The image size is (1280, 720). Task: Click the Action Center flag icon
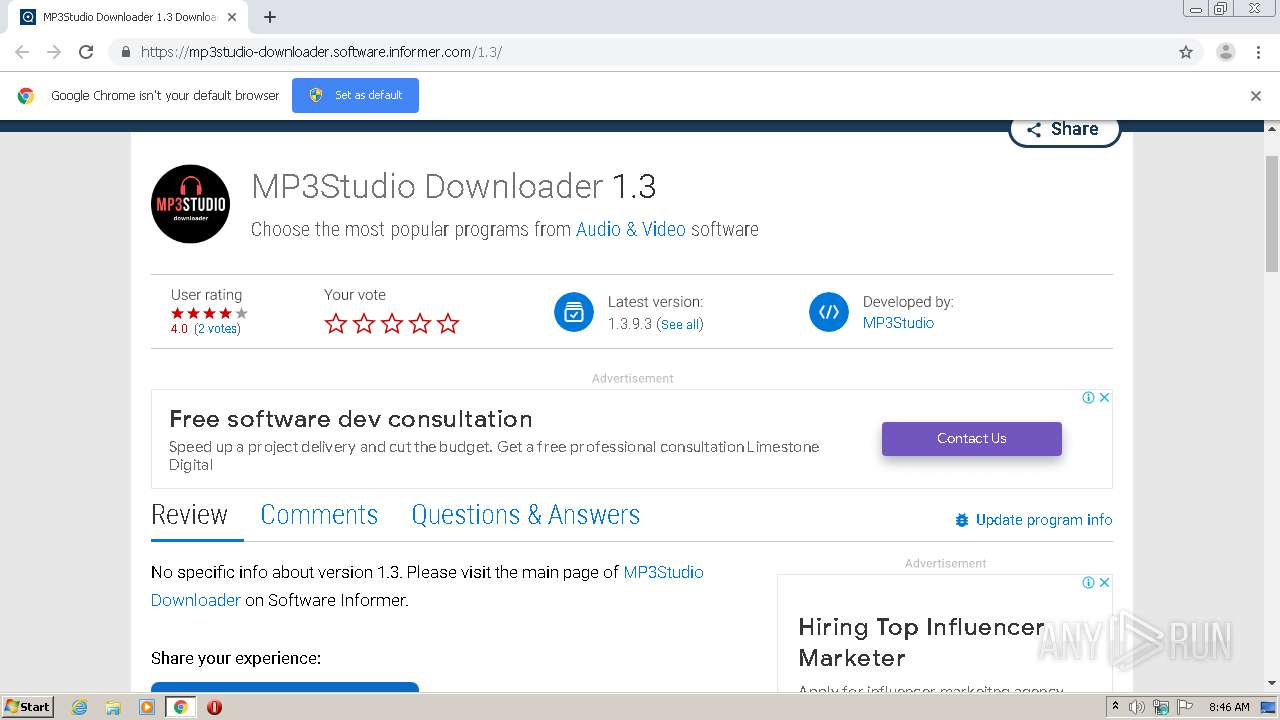tap(1184, 707)
